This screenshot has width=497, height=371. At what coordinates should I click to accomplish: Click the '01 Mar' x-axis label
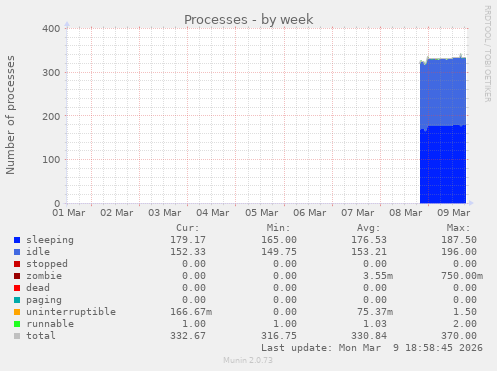(69, 213)
